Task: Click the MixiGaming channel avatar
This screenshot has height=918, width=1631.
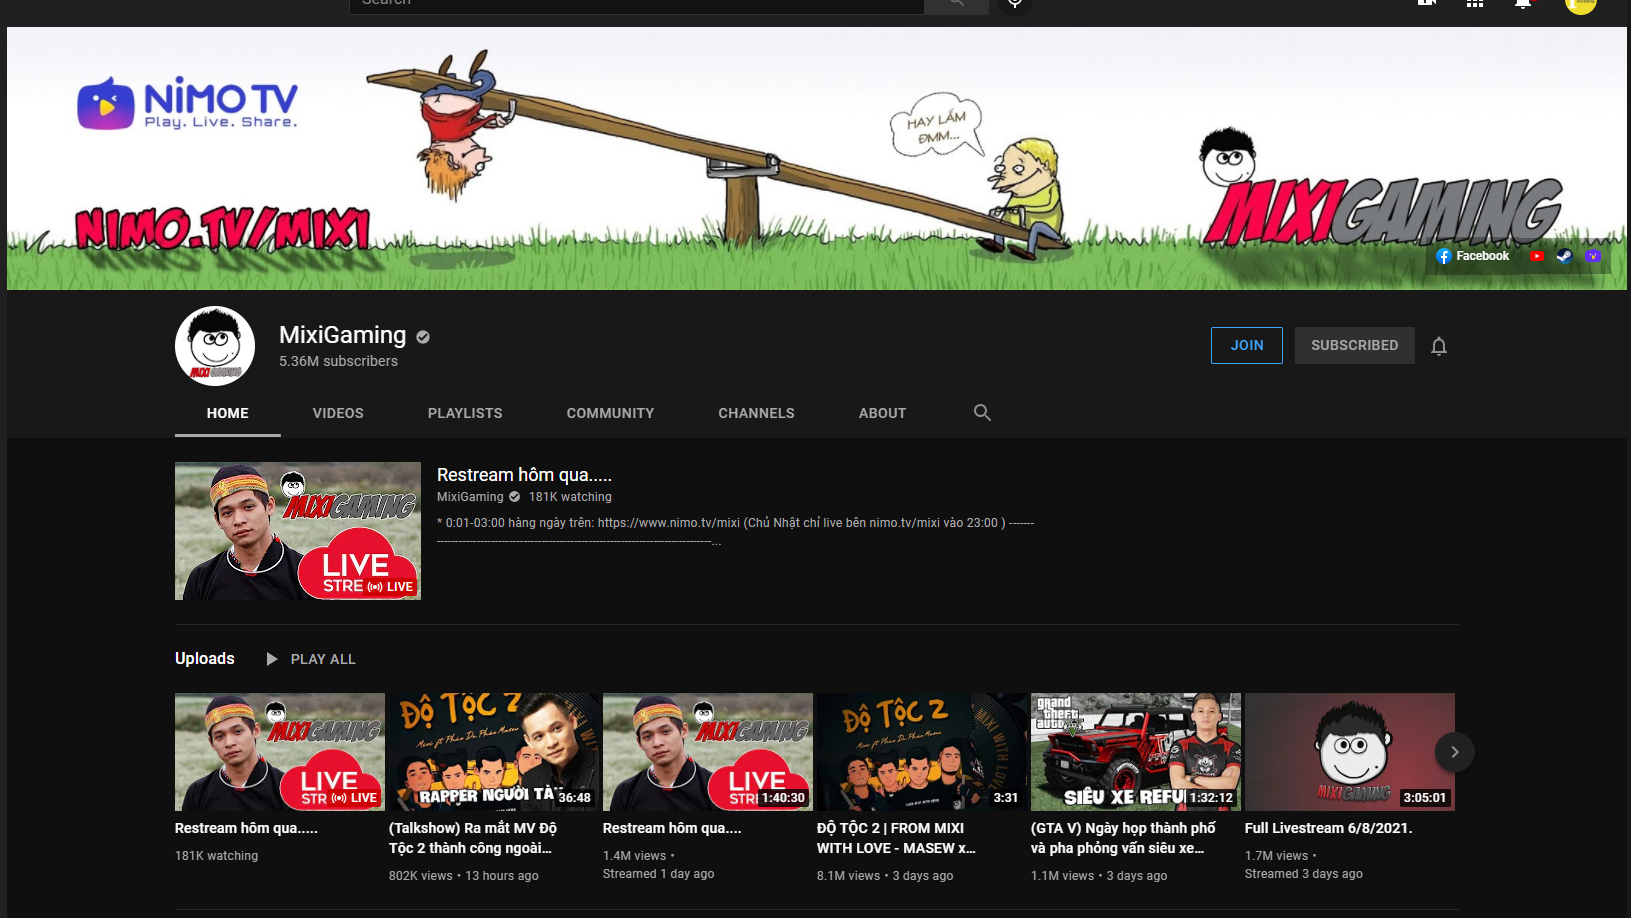Action: click(x=215, y=346)
